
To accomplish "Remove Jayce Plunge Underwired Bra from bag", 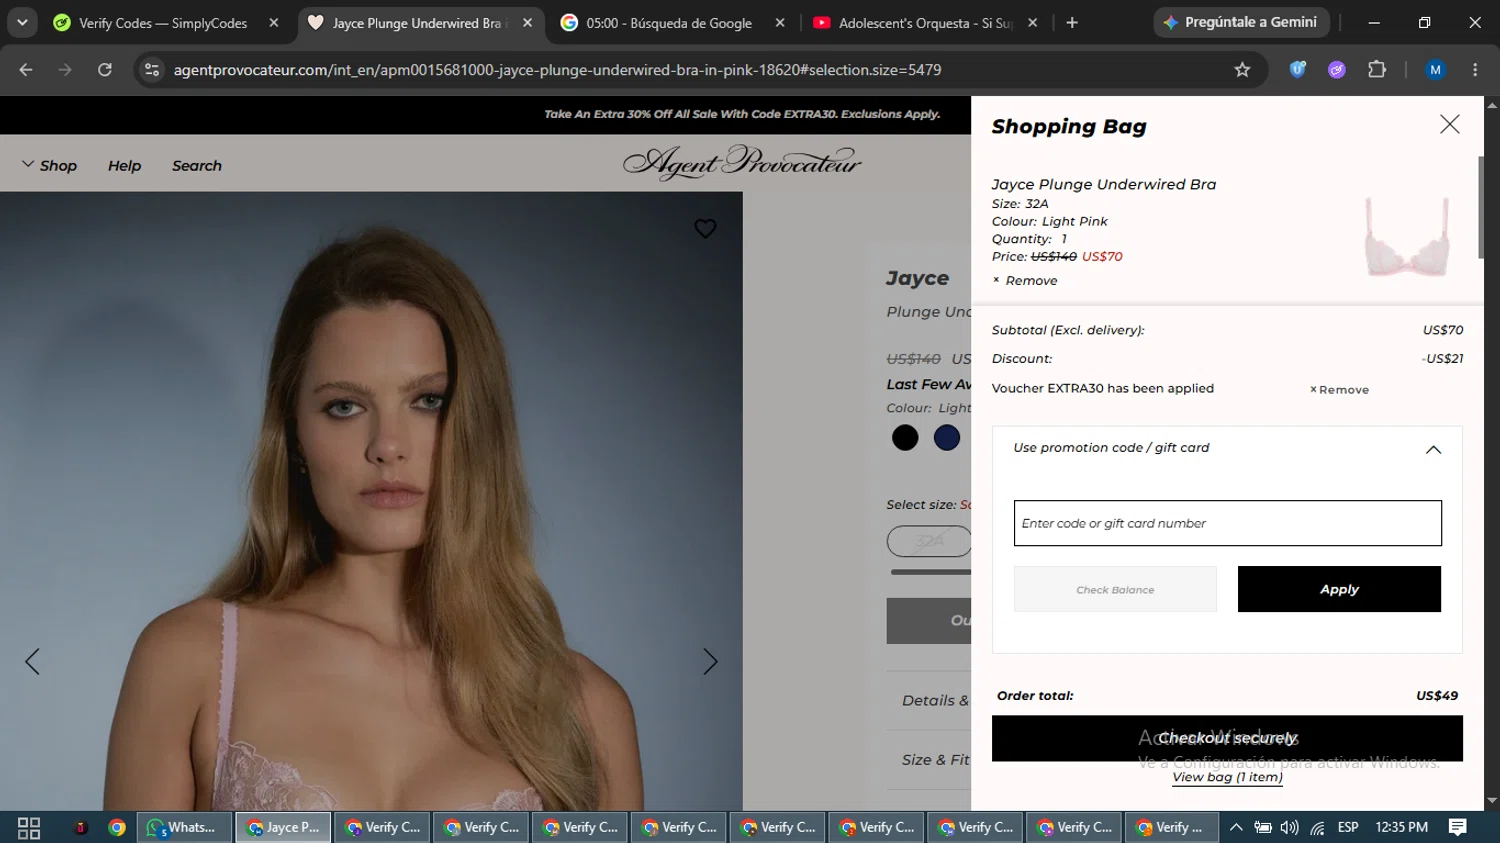I will tap(1025, 281).
